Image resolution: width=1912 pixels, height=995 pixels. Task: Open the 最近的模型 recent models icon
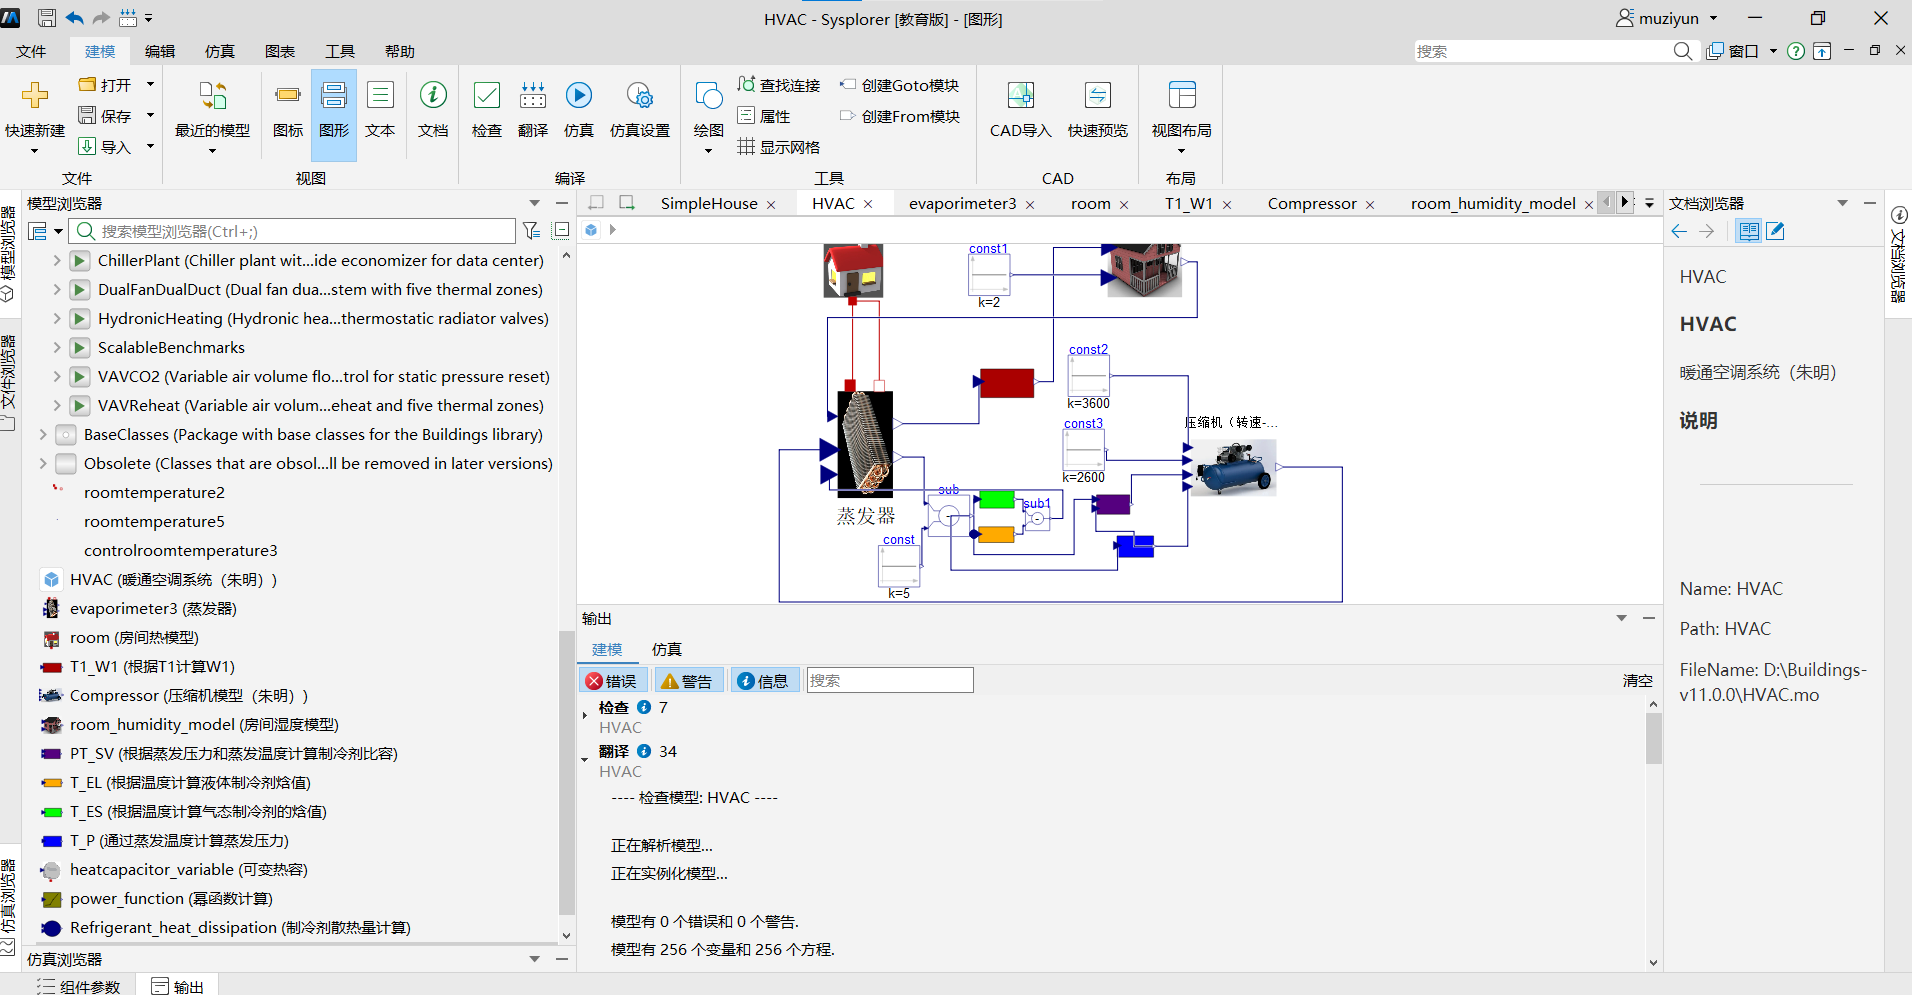point(212,95)
